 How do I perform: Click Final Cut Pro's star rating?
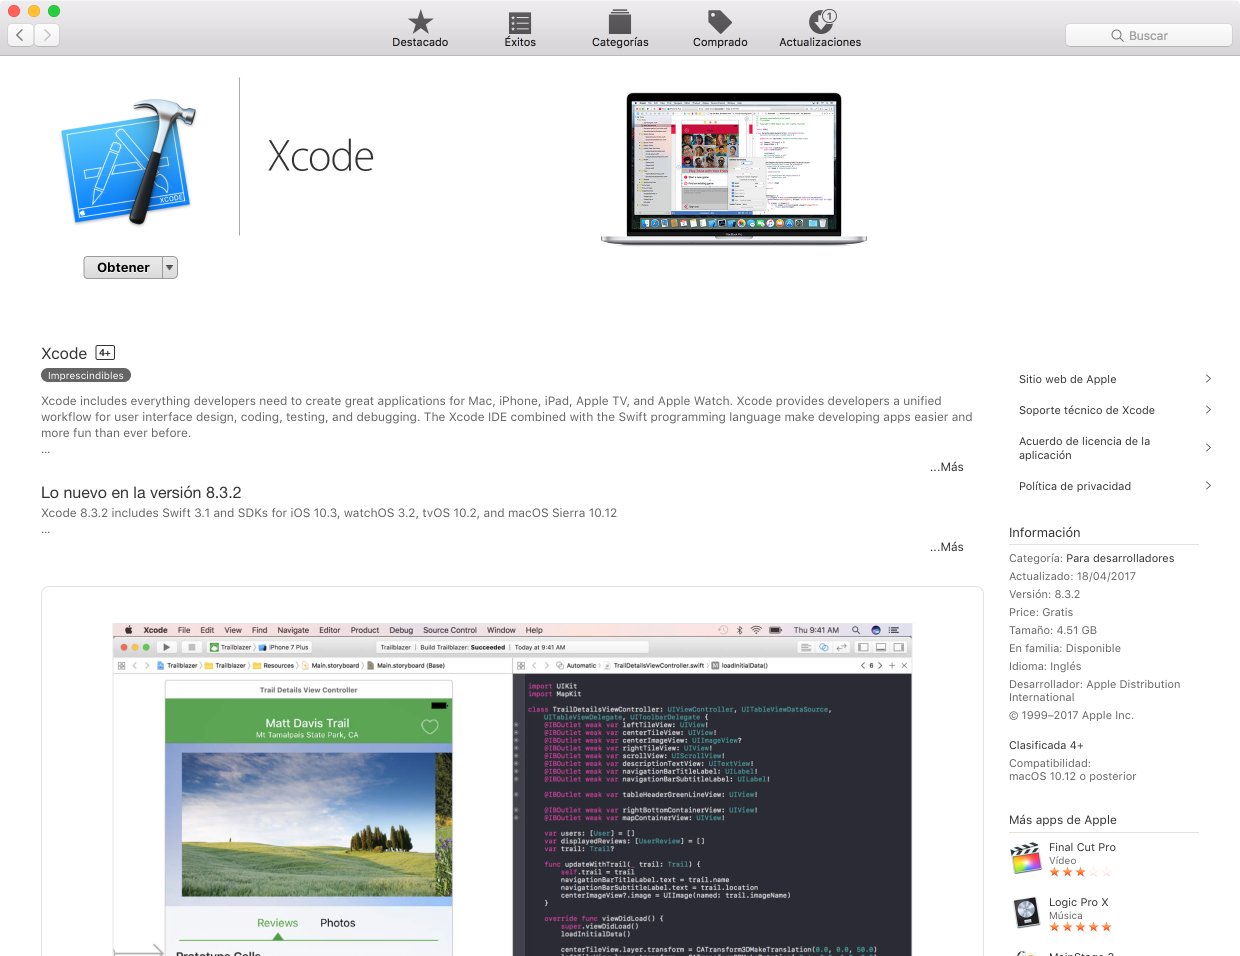pos(1080,871)
